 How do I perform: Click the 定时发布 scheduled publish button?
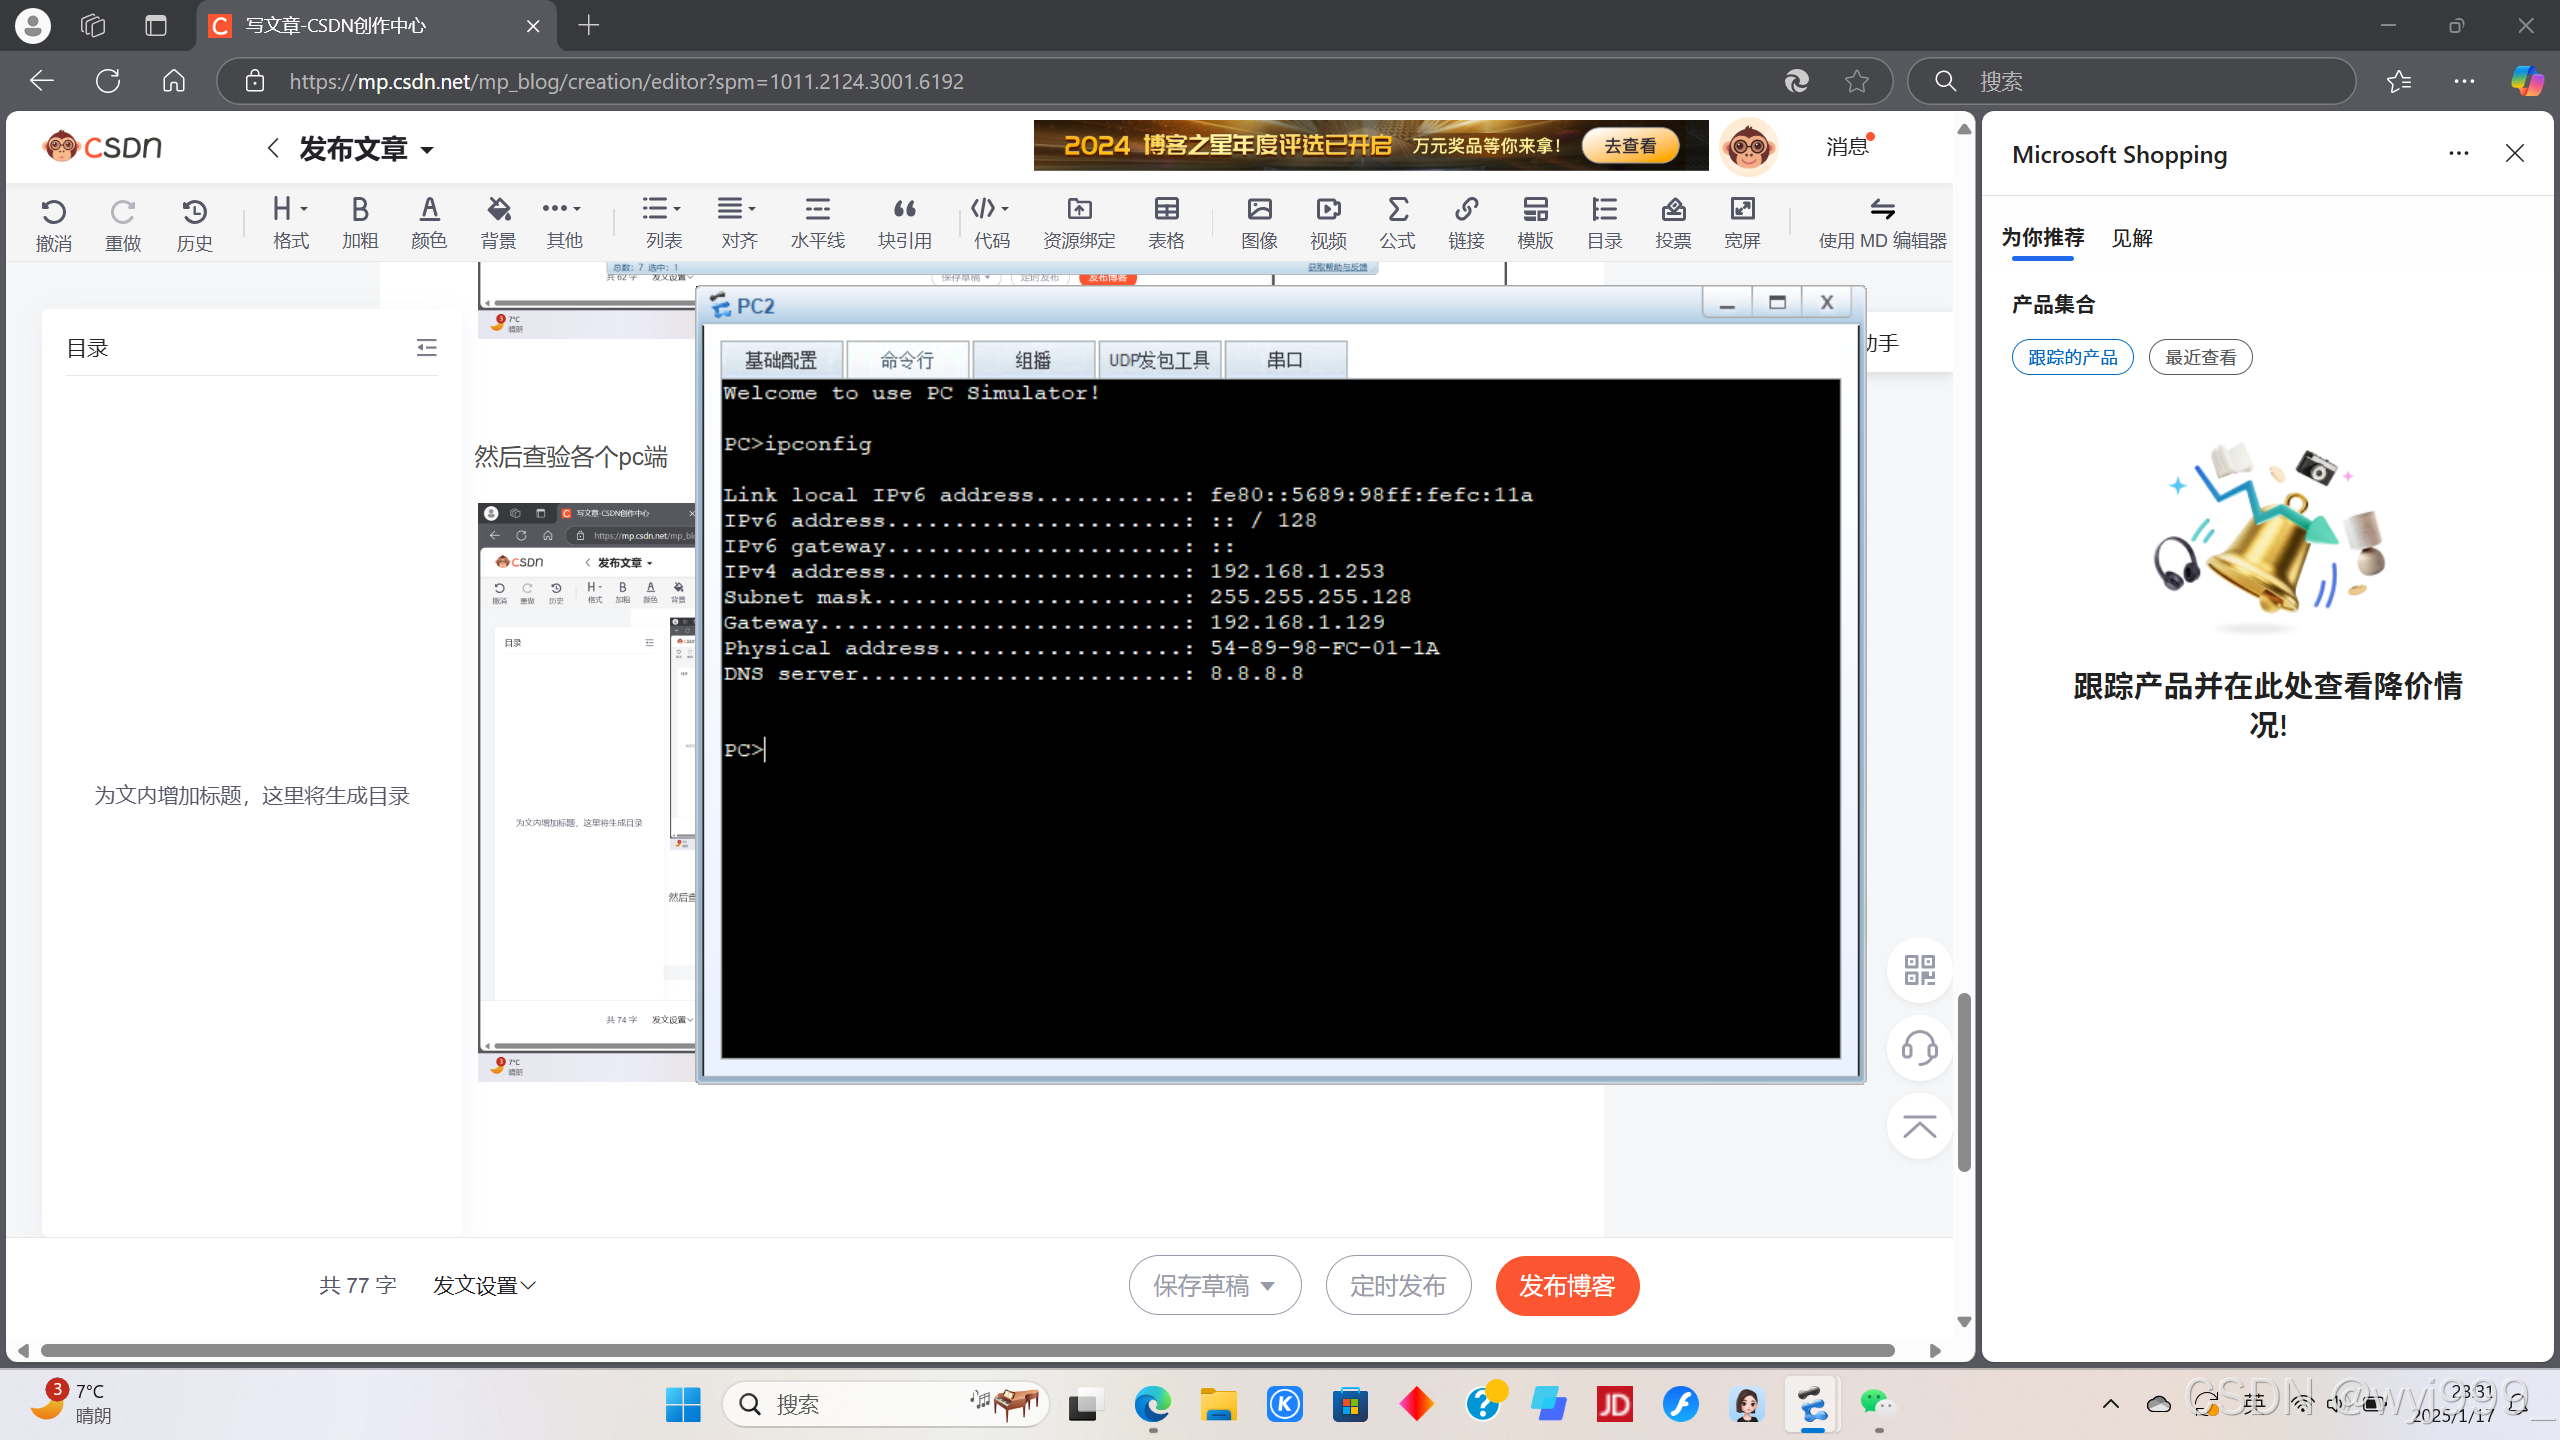[x=1397, y=1286]
